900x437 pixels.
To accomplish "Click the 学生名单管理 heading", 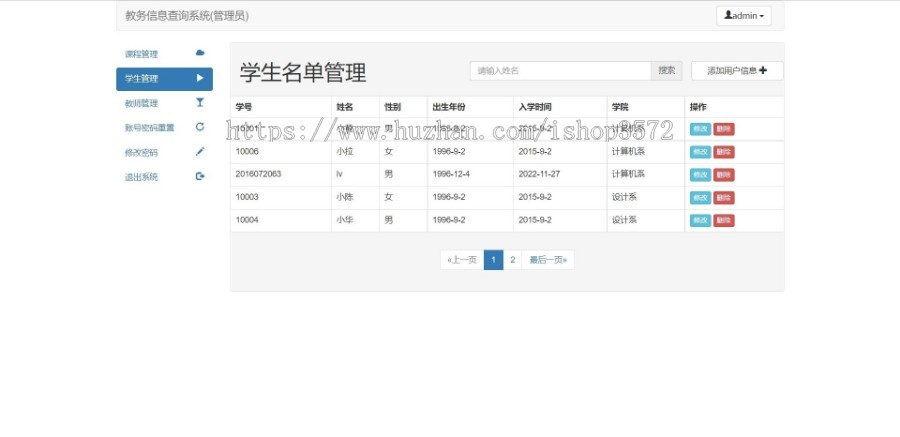I will [x=303, y=73].
